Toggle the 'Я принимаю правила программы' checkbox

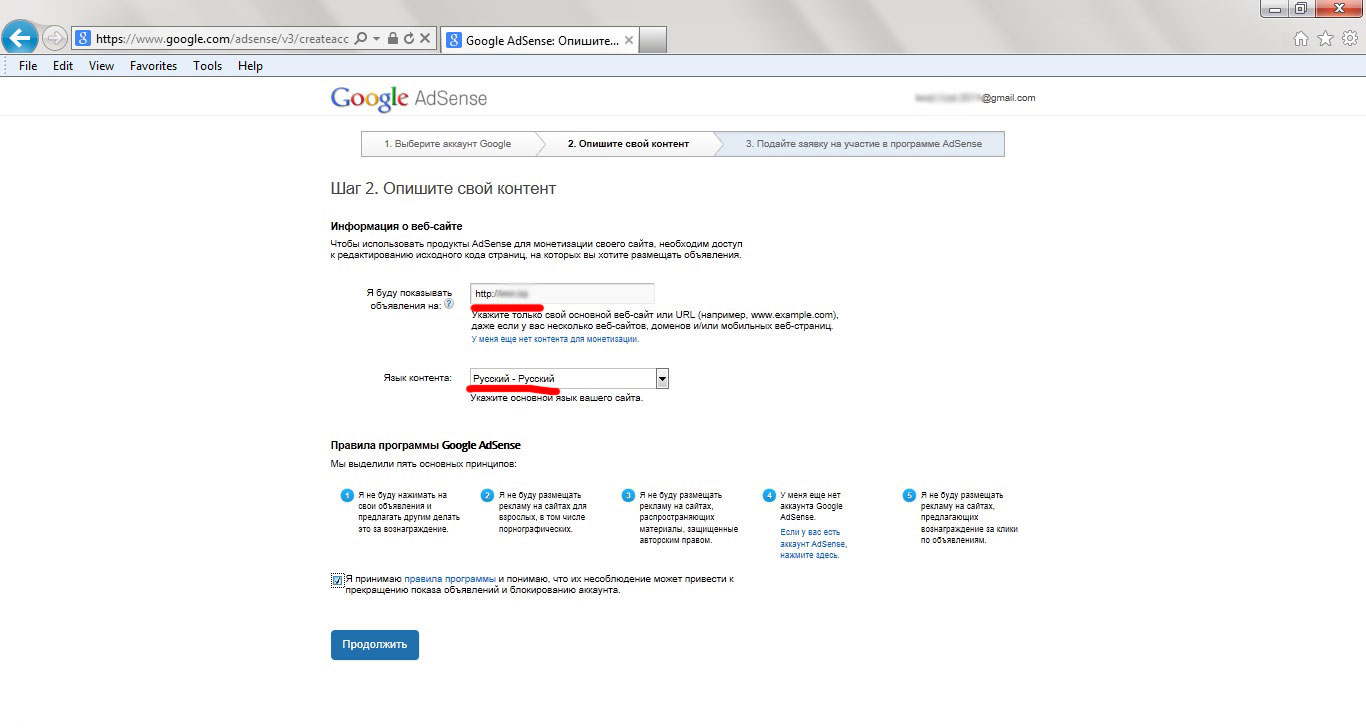tap(337, 580)
